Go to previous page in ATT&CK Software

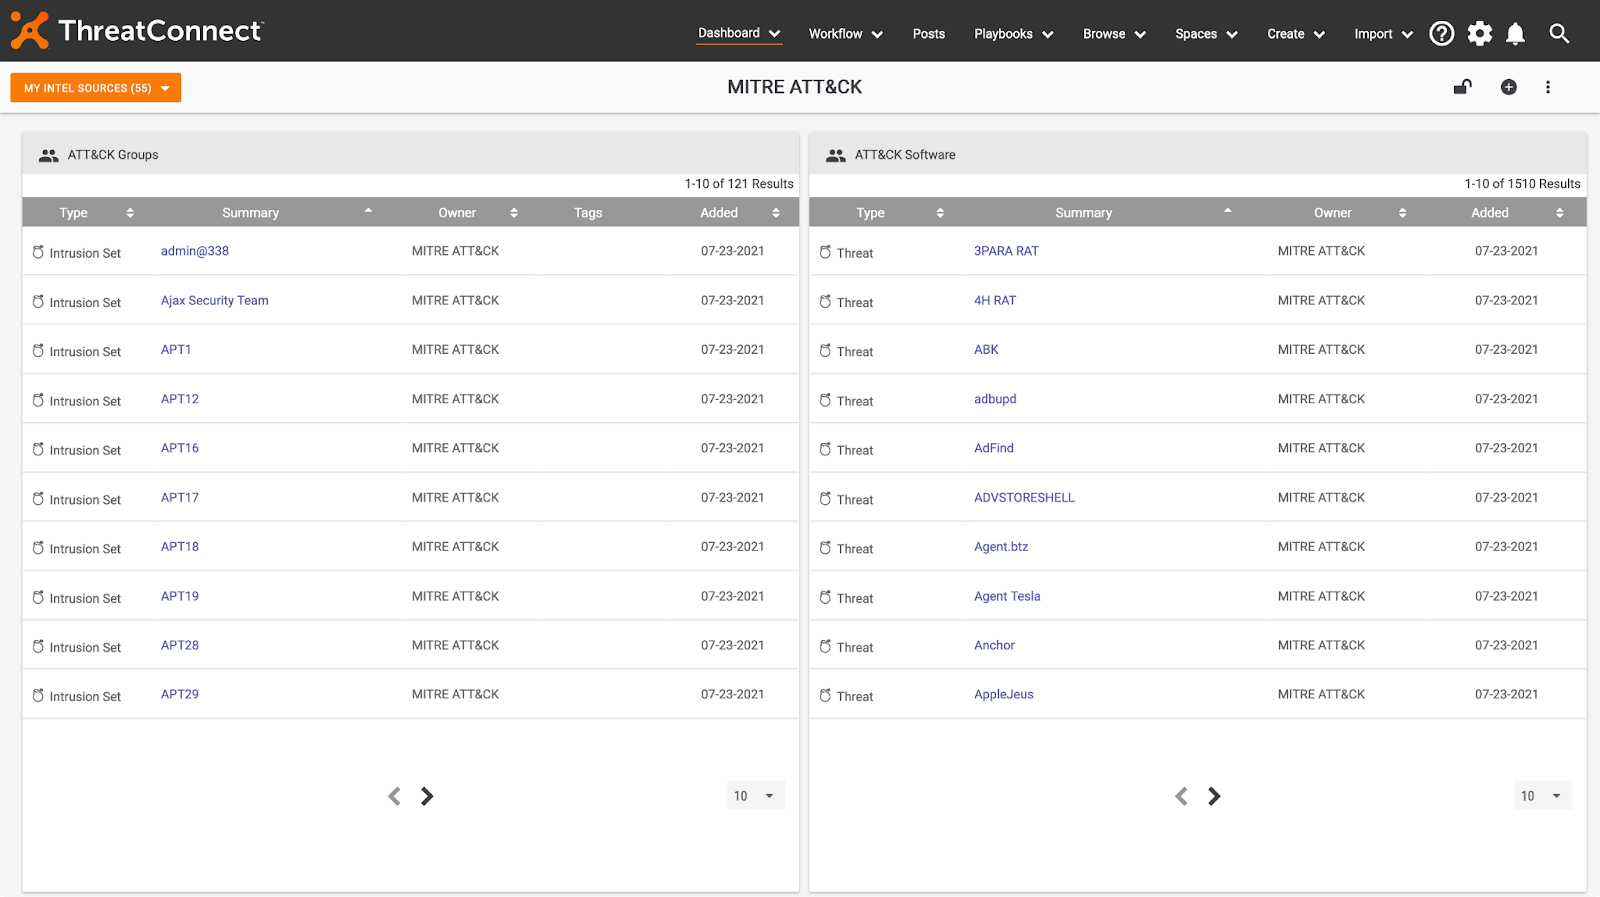[1181, 796]
